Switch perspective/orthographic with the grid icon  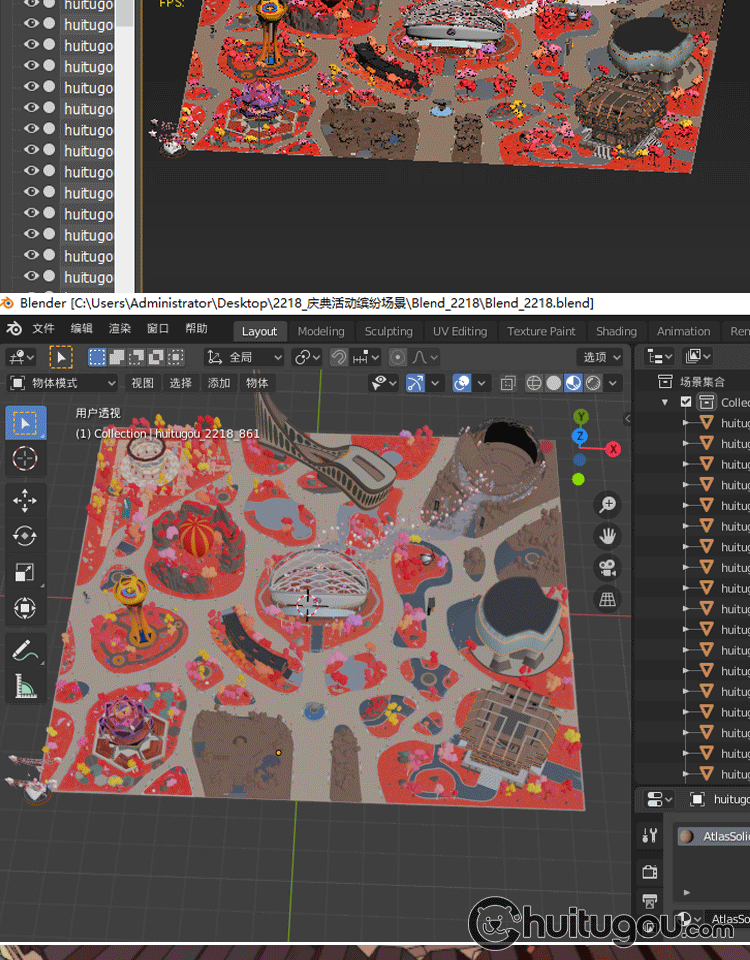click(607, 599)
